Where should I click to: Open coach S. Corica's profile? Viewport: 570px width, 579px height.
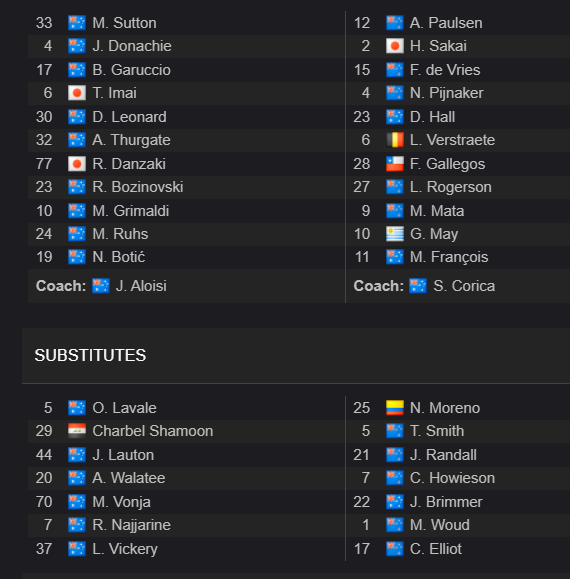pos(464,286)
